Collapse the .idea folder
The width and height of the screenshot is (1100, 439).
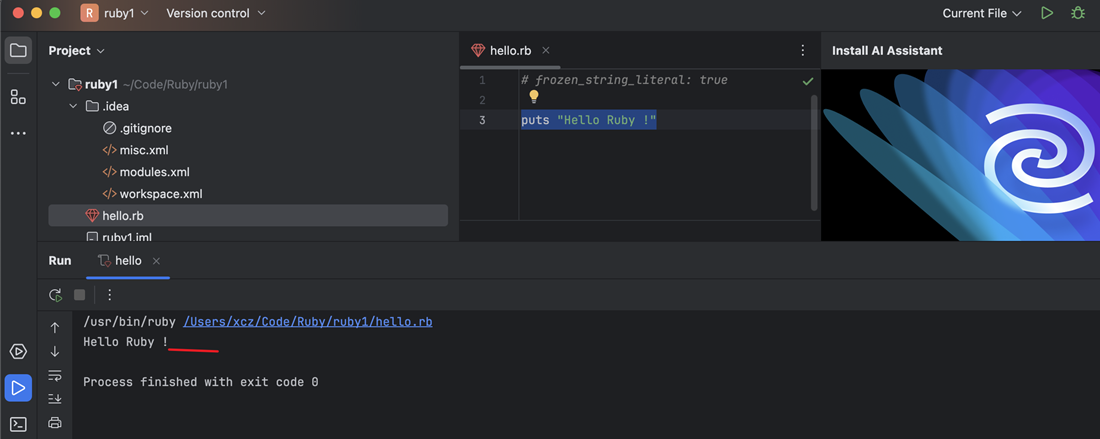[73, 106]
